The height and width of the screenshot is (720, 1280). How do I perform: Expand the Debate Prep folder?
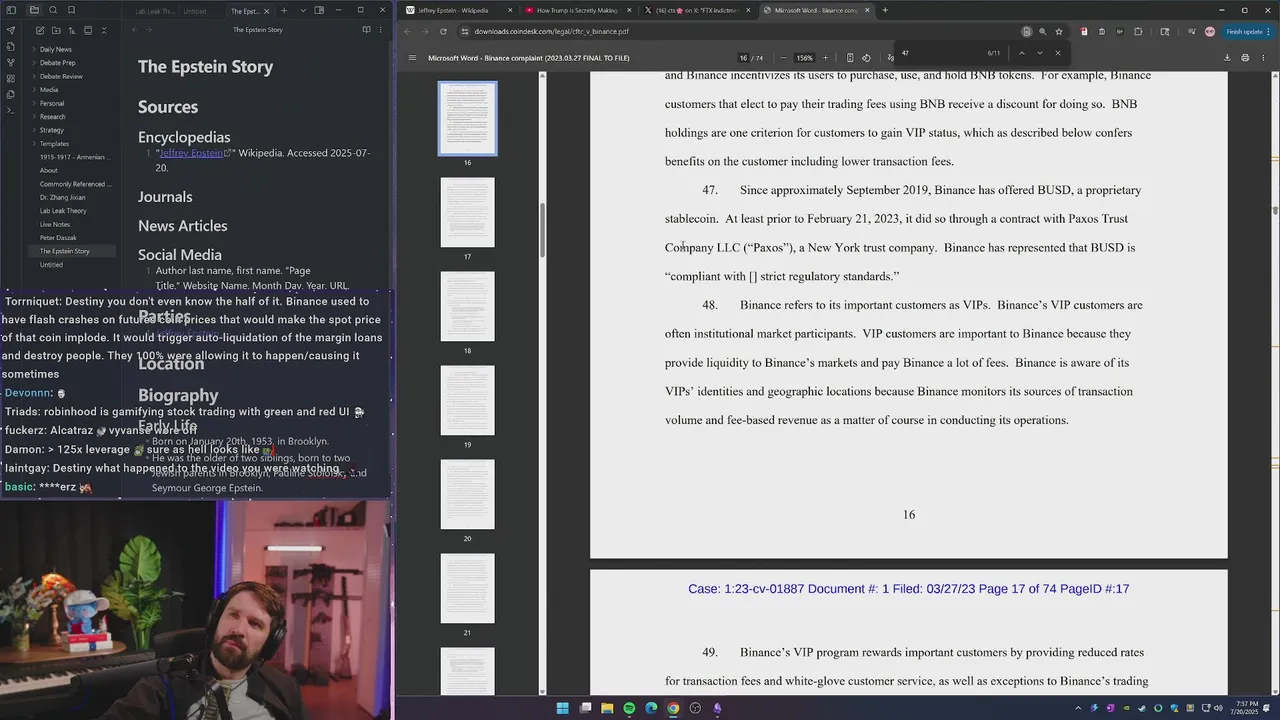tap(34, 63)
